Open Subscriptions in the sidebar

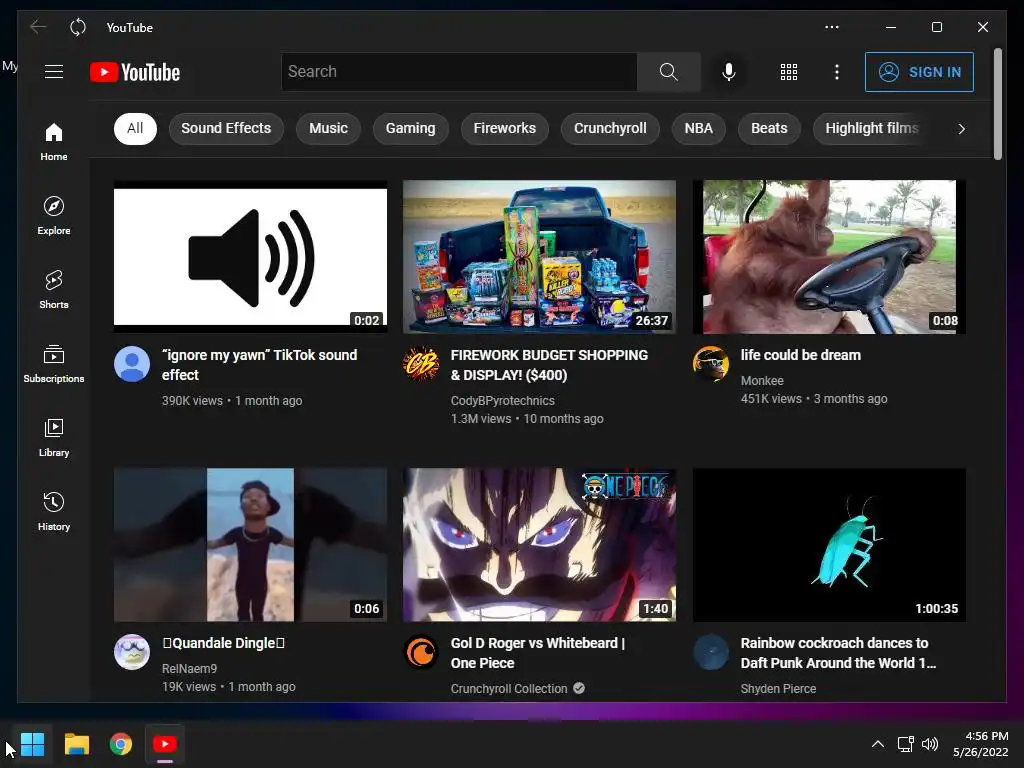point(54,364)
